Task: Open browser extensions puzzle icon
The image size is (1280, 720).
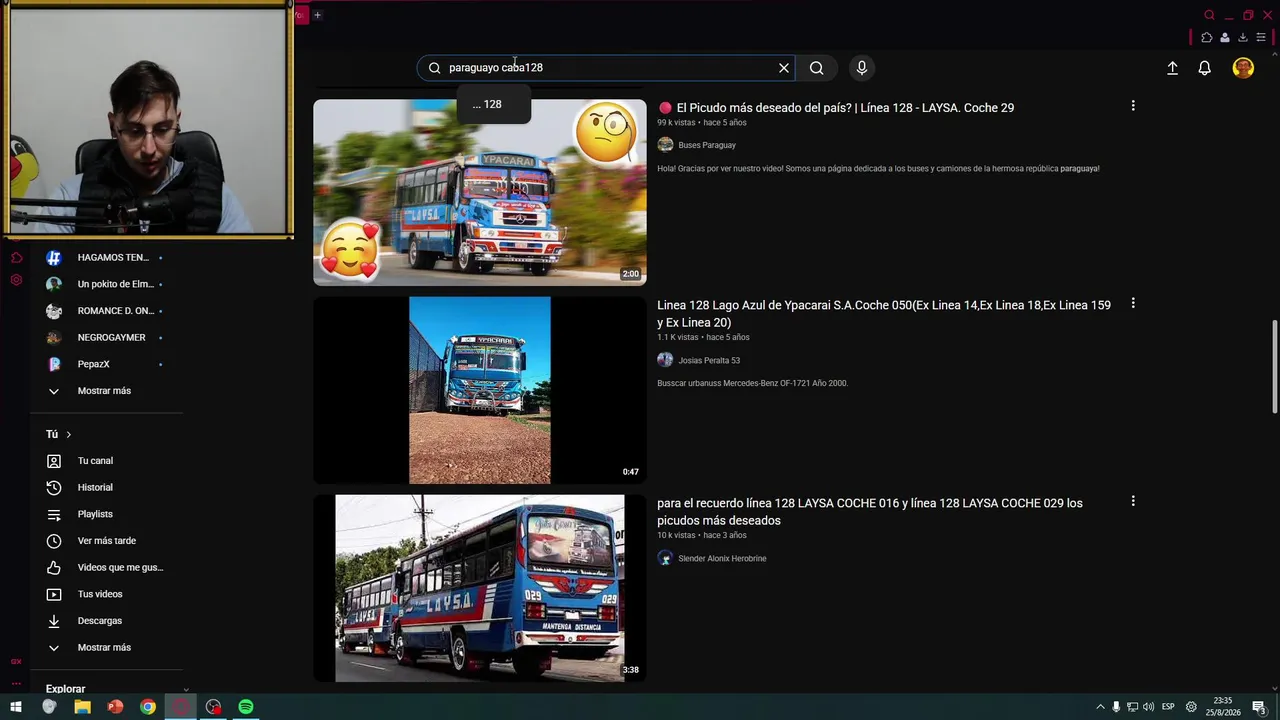Action: click(x=1207, y=38)
